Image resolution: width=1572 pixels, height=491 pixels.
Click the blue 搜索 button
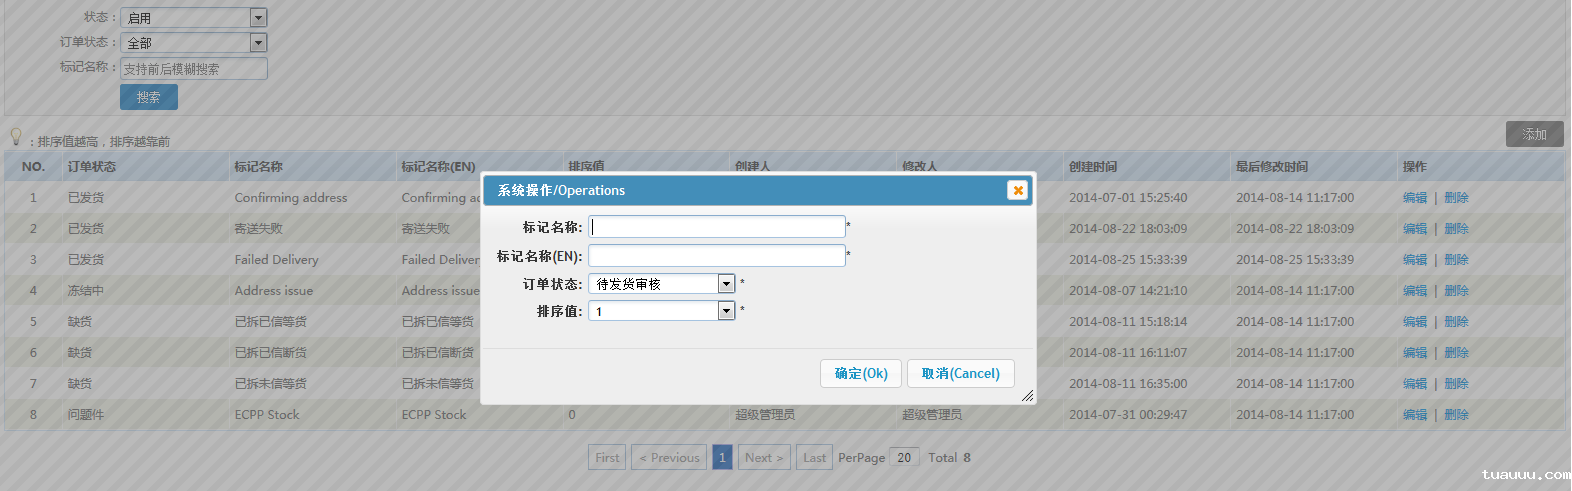click(149, 97)
